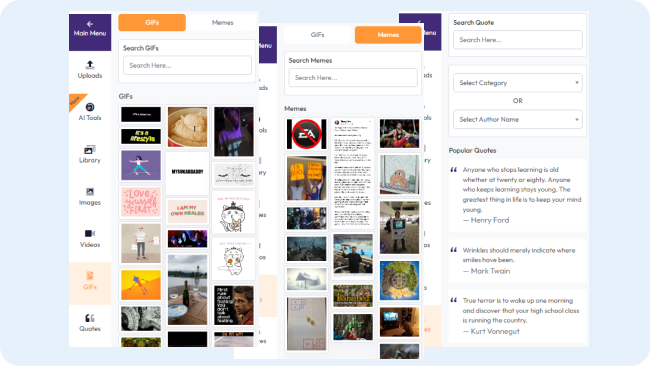Open the Images icon in the sidebar
The width and height of the screenshot is (650, 366).
(90, 191)
